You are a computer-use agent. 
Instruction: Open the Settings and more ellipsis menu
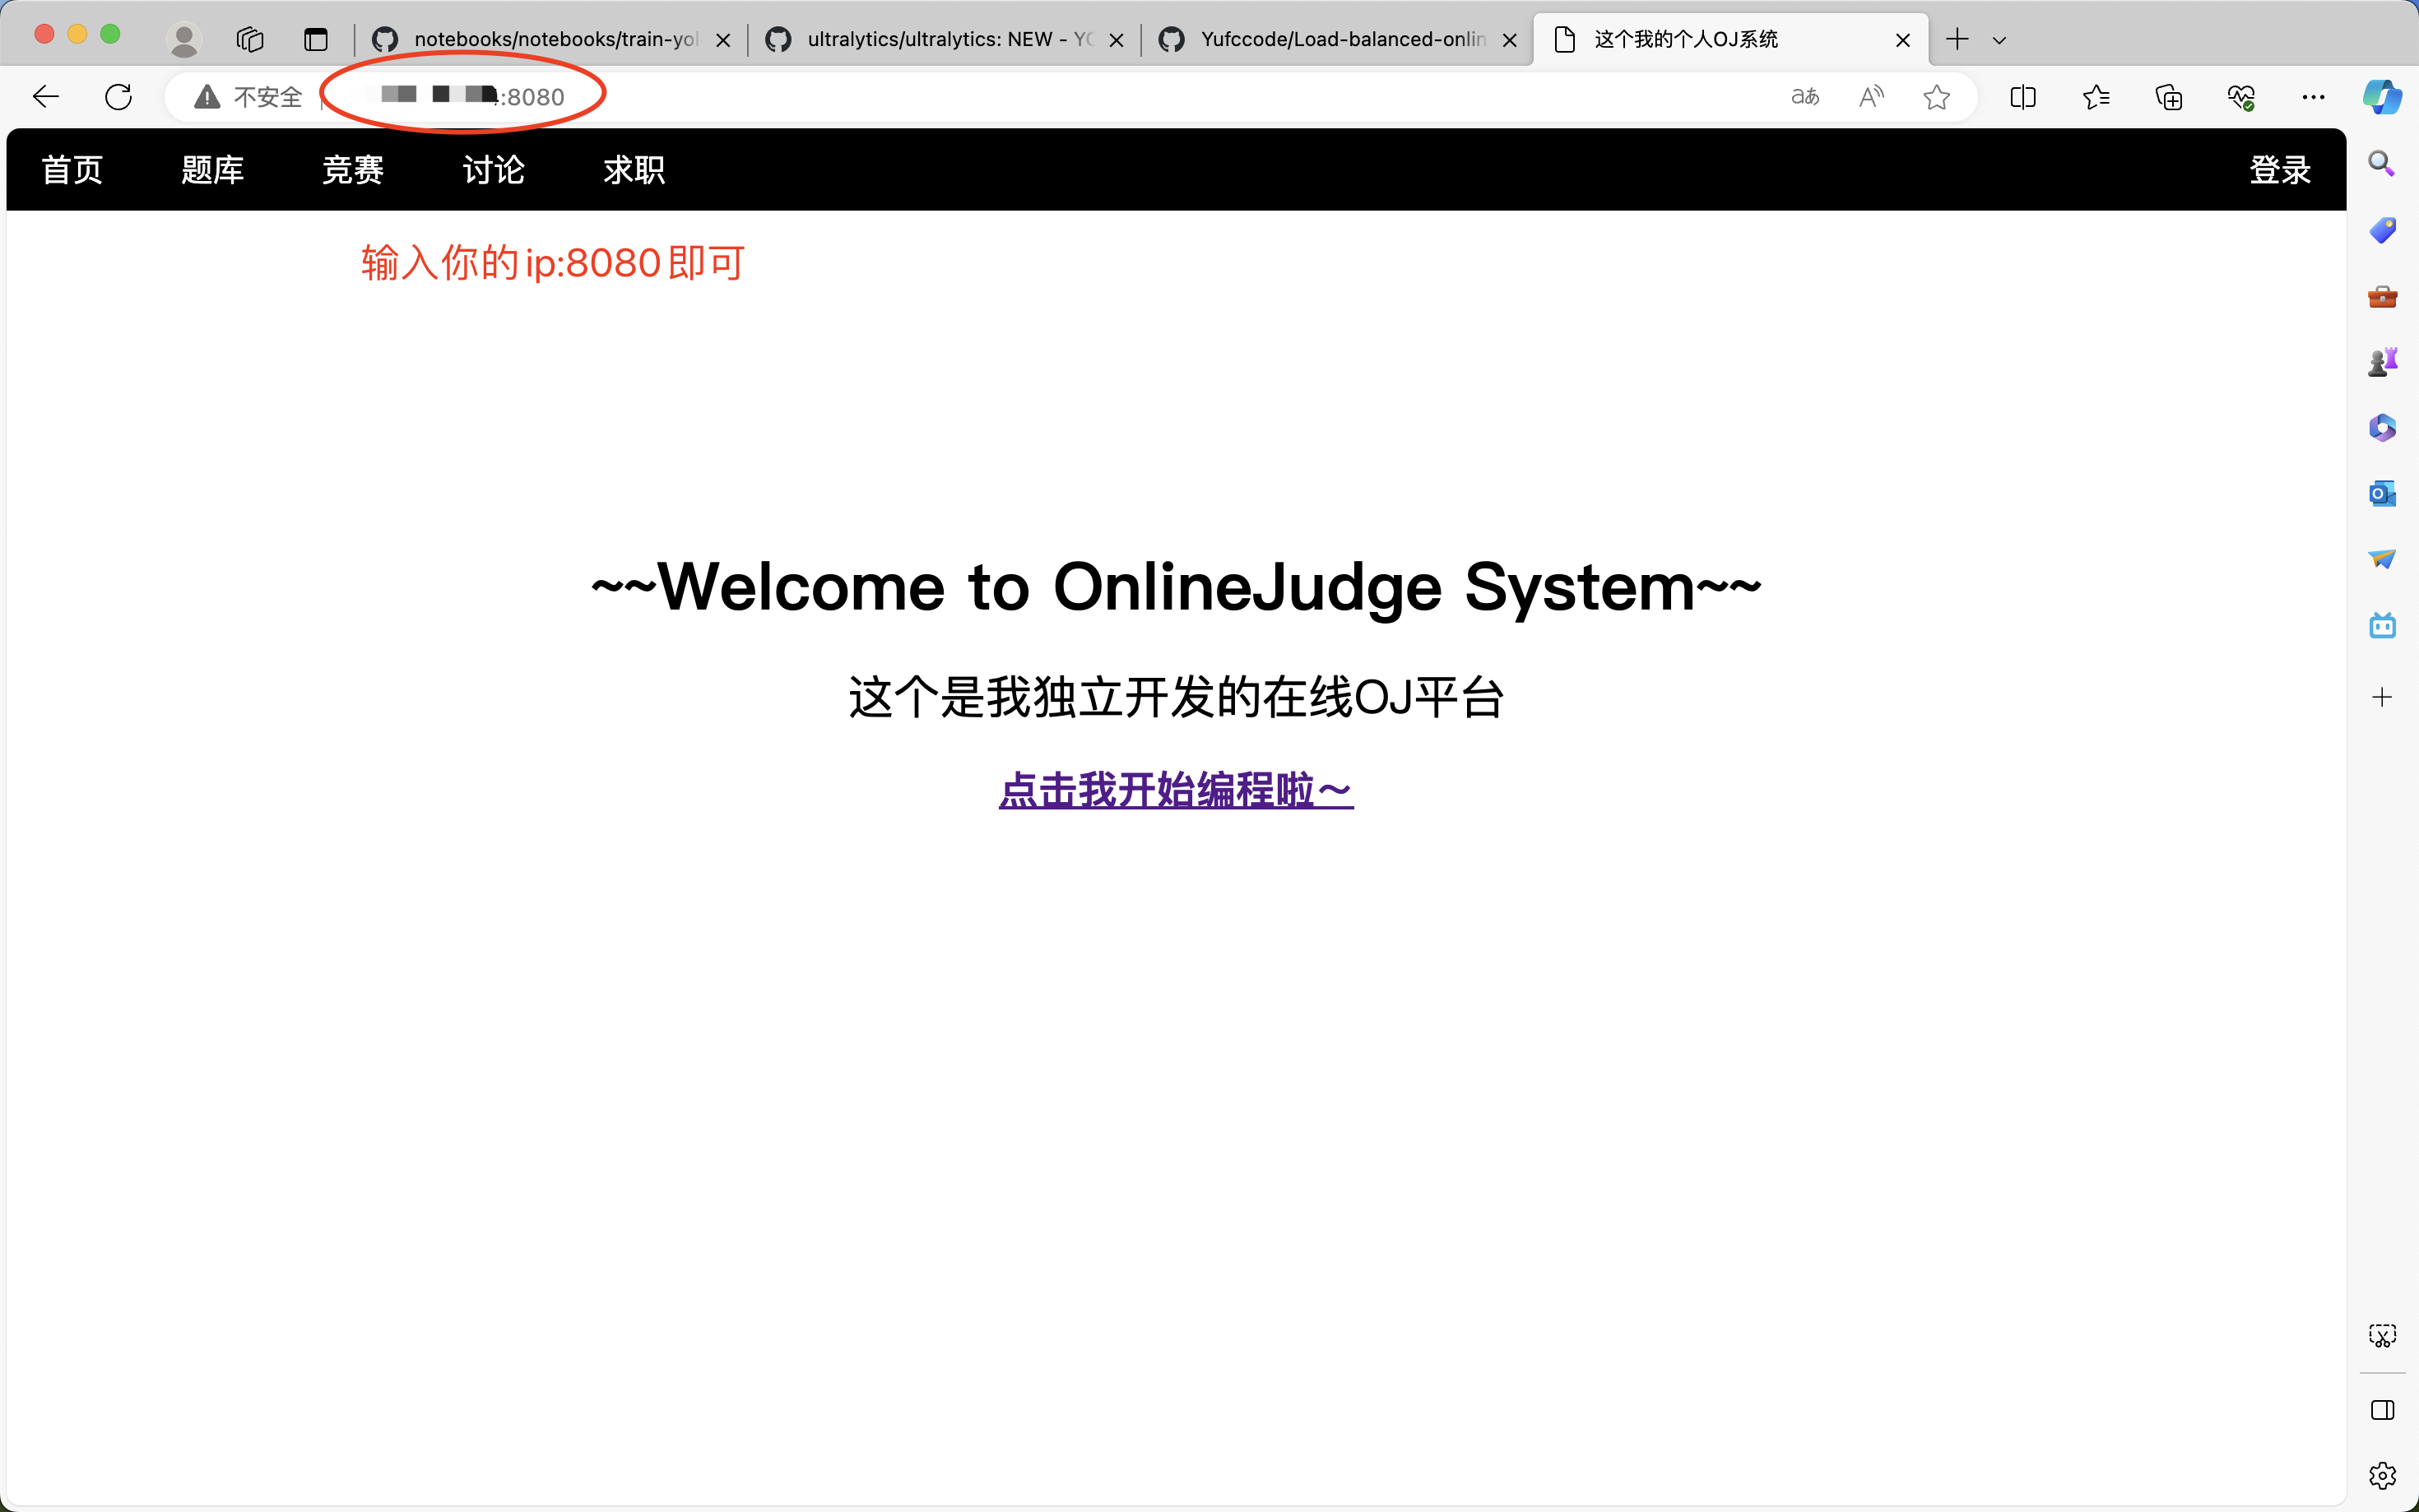point(2312,97)
